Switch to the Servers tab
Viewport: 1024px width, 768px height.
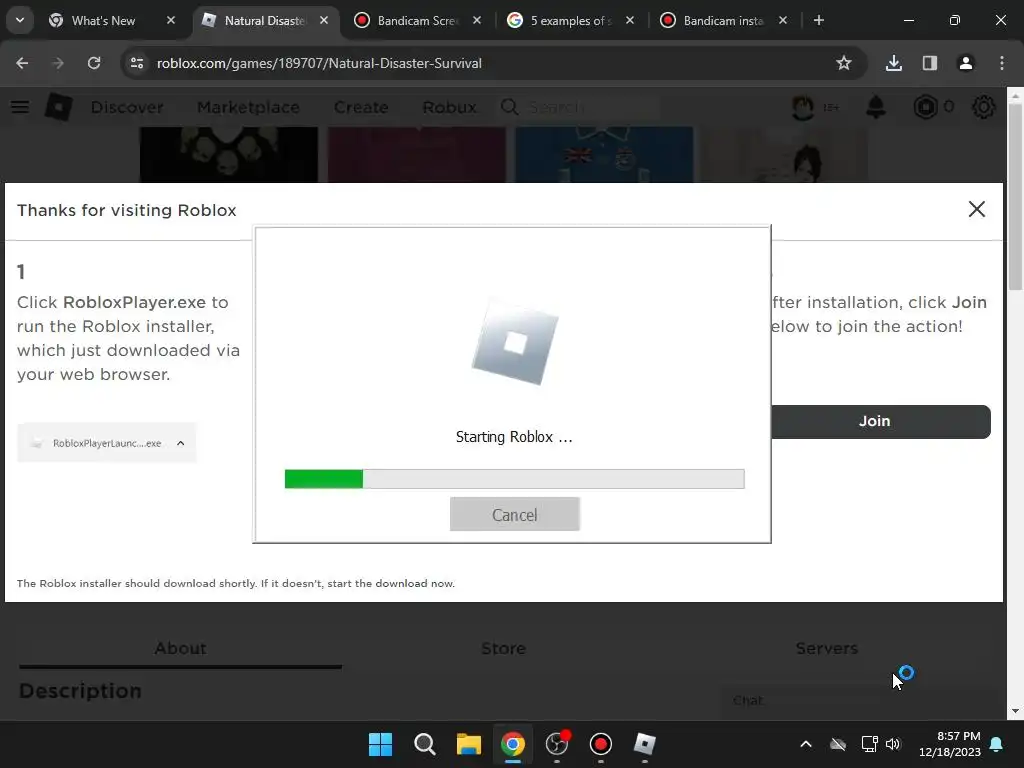click(x=827, y=648)
